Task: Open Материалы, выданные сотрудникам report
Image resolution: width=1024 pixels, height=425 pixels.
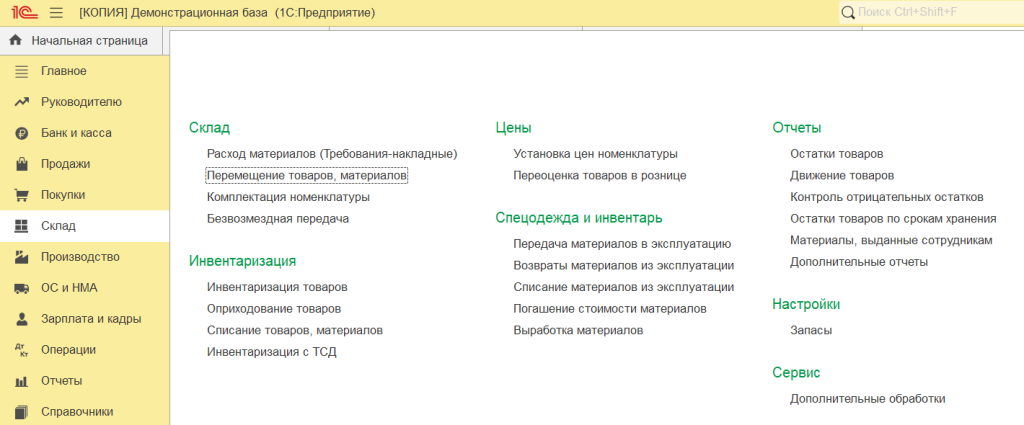Action: click(x=891, y=240)
